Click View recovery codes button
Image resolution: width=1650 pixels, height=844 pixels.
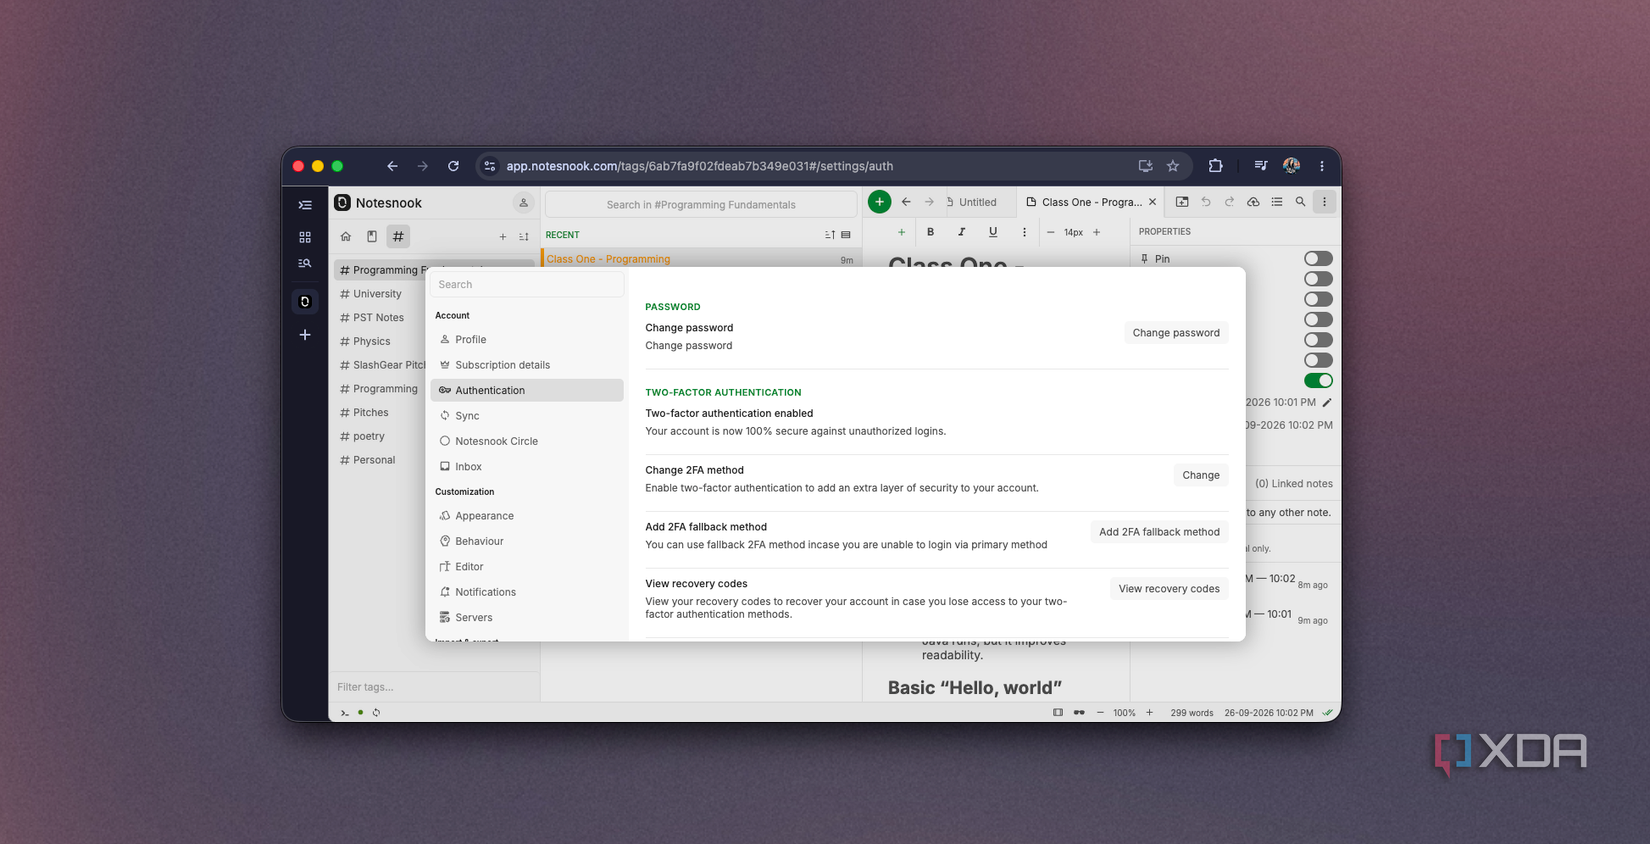tap(1169, 589)
